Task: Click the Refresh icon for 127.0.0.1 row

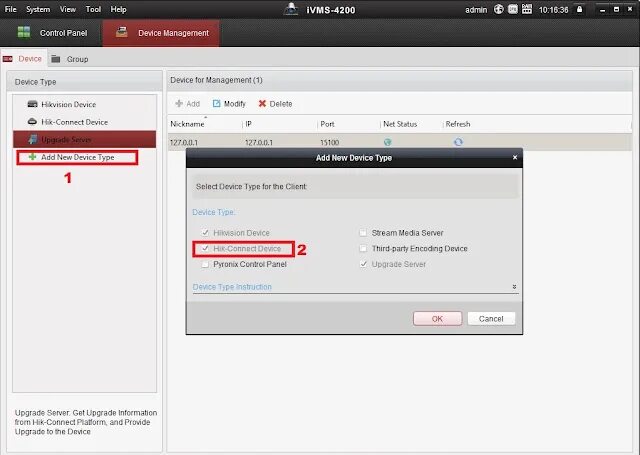Action: (458, 142)
